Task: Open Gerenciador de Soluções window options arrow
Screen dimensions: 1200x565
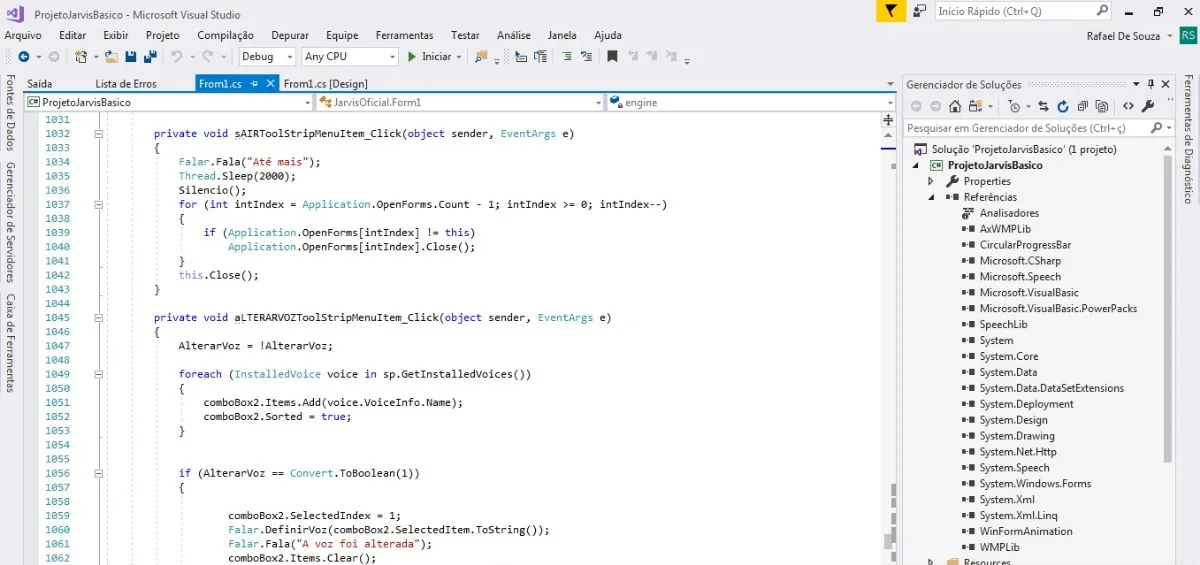Action: click(1135, 84)
